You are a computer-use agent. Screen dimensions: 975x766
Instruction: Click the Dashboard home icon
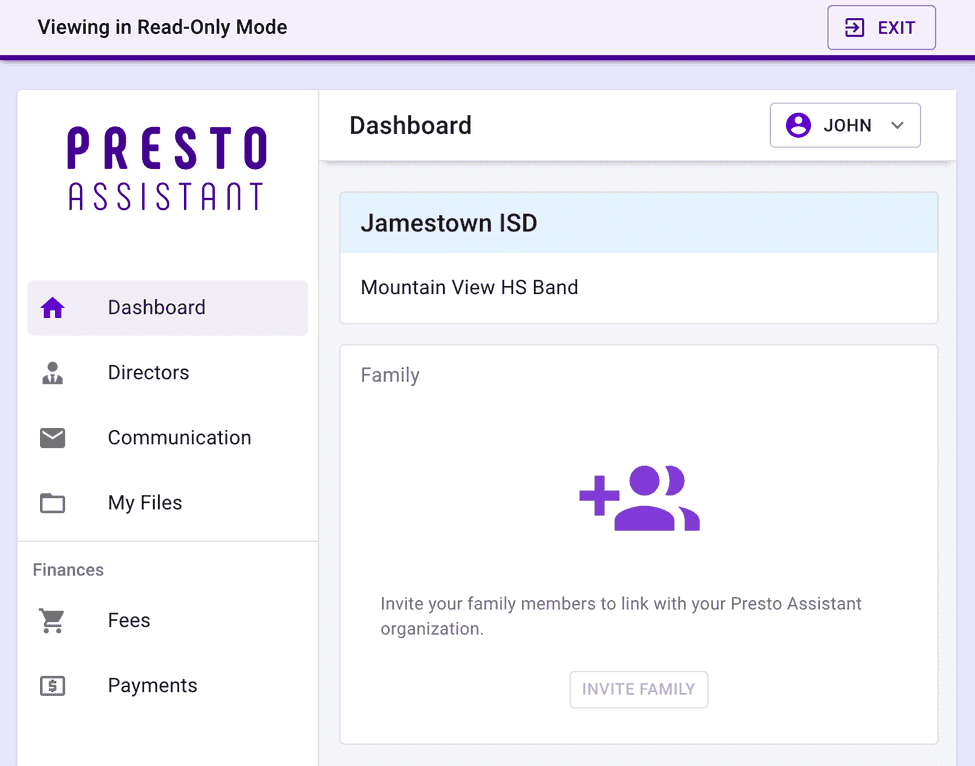[52, 308]
